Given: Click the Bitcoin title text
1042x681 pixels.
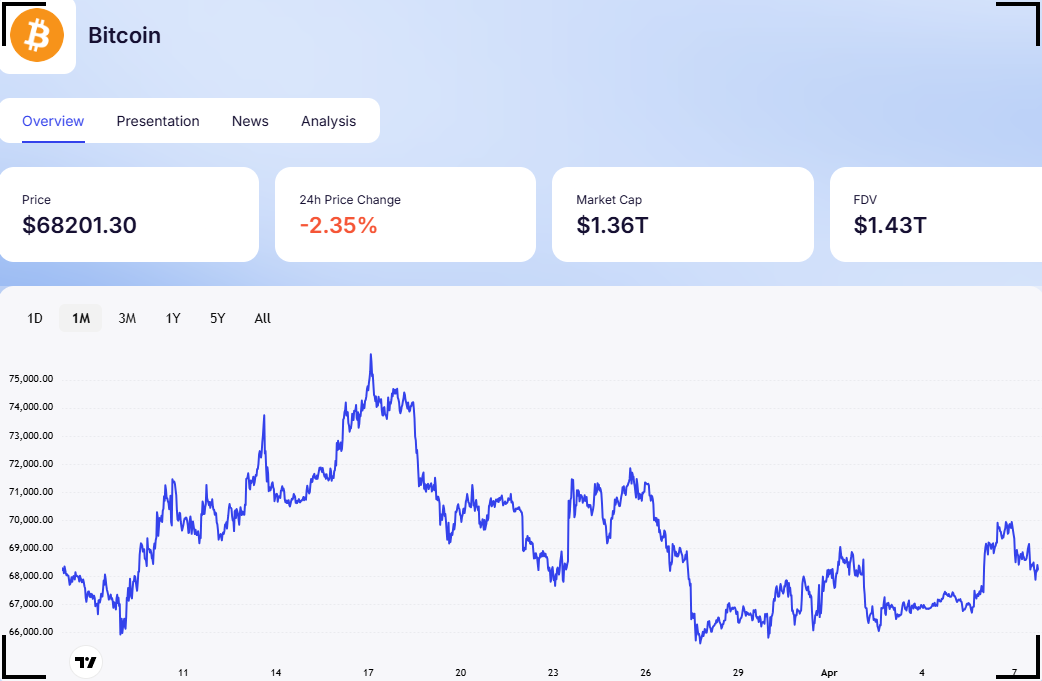Looking at the screenshot, I should coord(124,35).
